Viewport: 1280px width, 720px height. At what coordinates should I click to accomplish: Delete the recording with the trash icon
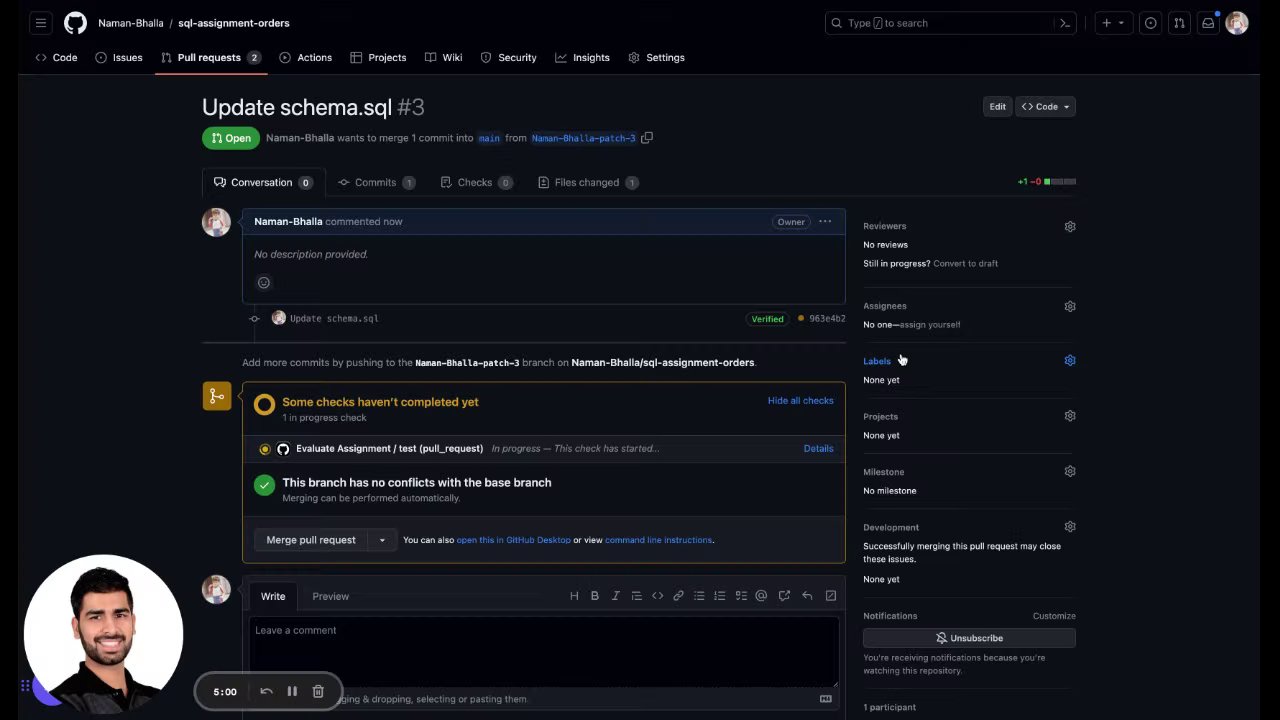318,691
